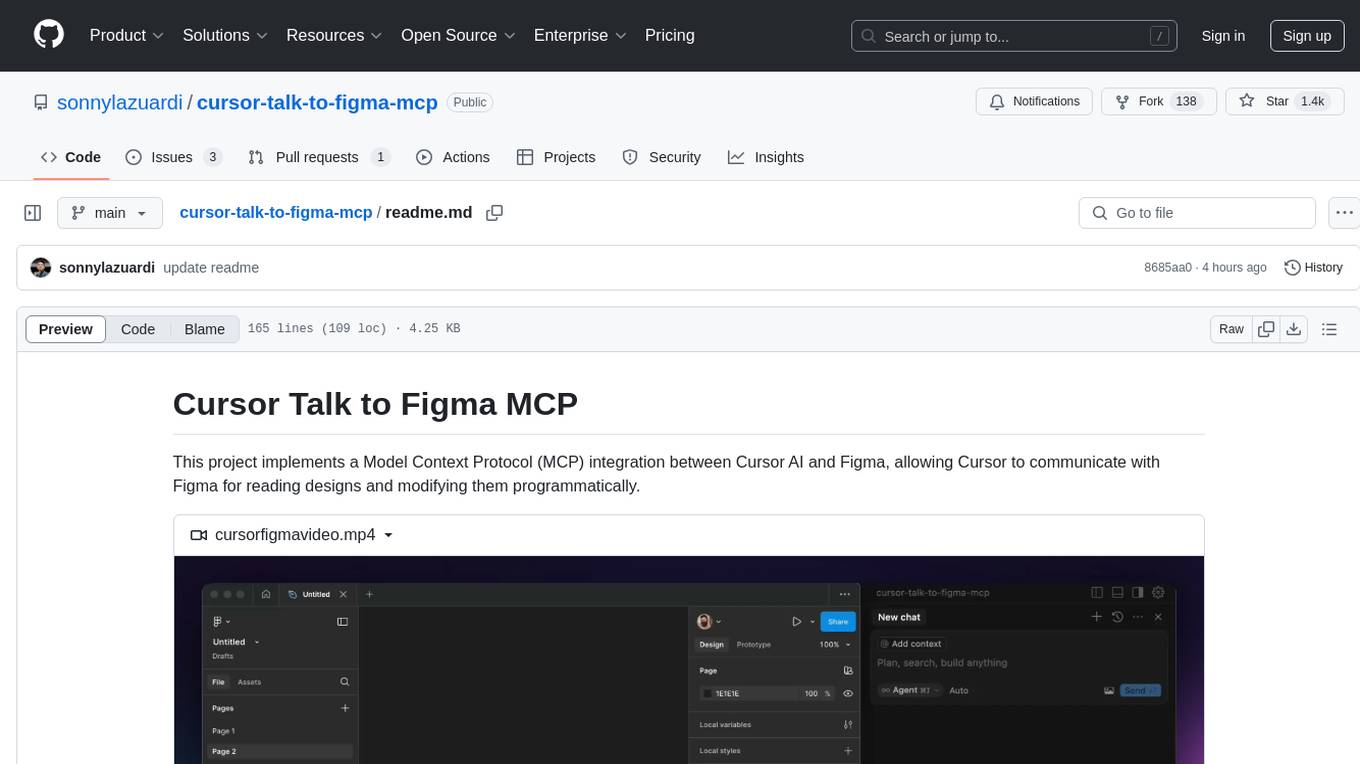
Task: Open the readme outline list
Action: pos(1329,329)
